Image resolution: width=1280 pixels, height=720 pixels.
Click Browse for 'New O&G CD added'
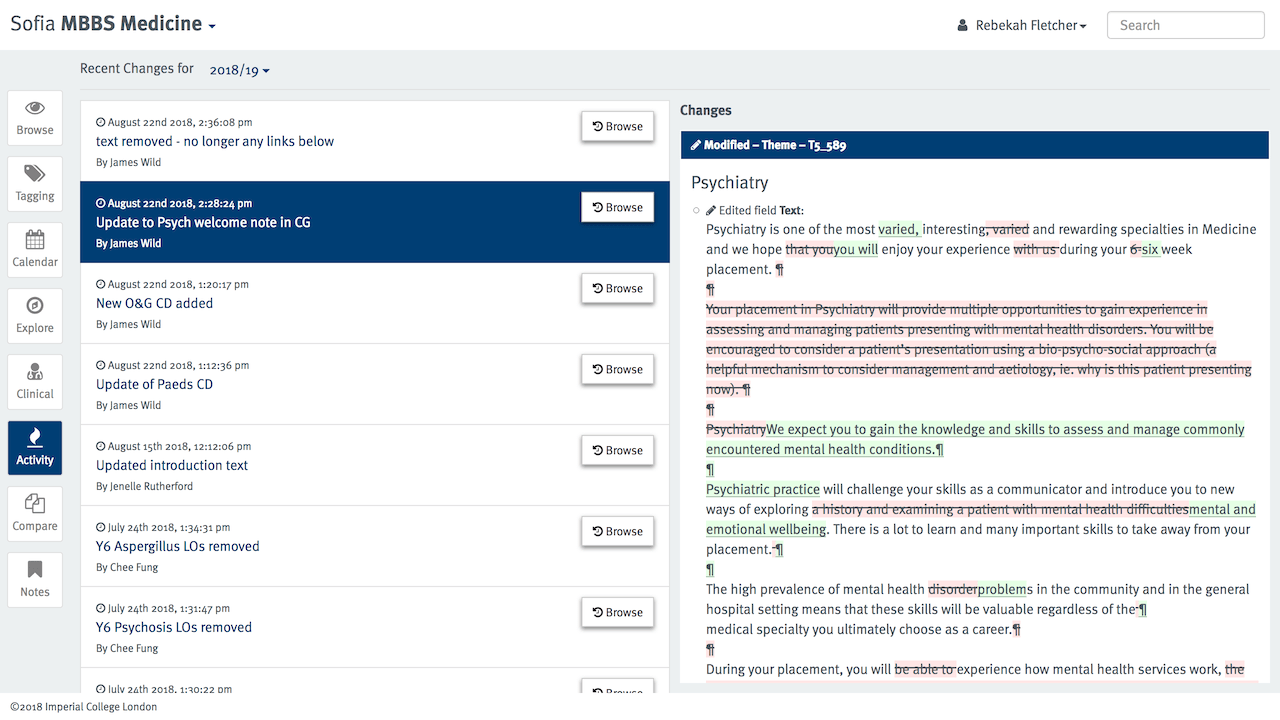(617, 289)
